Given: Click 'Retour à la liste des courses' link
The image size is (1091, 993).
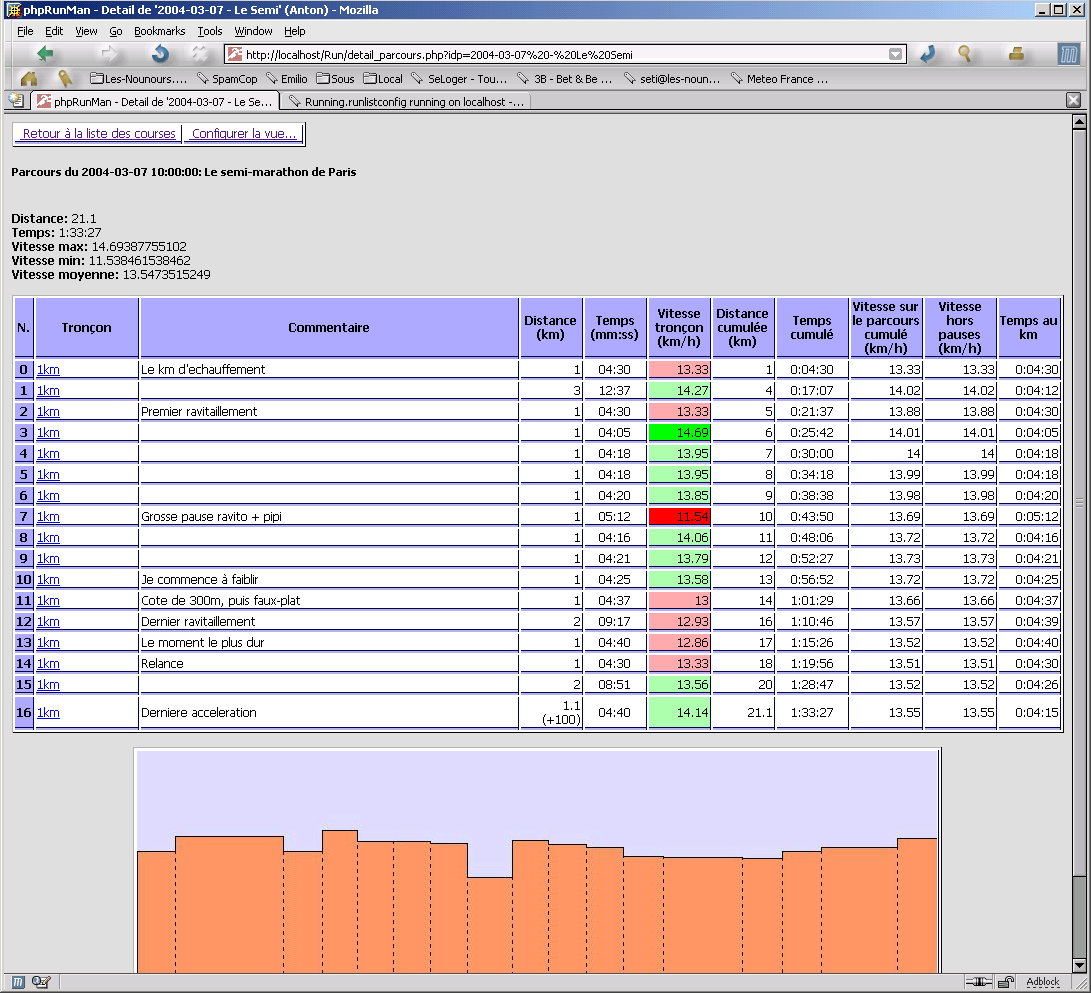Looking at the screenshot, I should 99,133.
